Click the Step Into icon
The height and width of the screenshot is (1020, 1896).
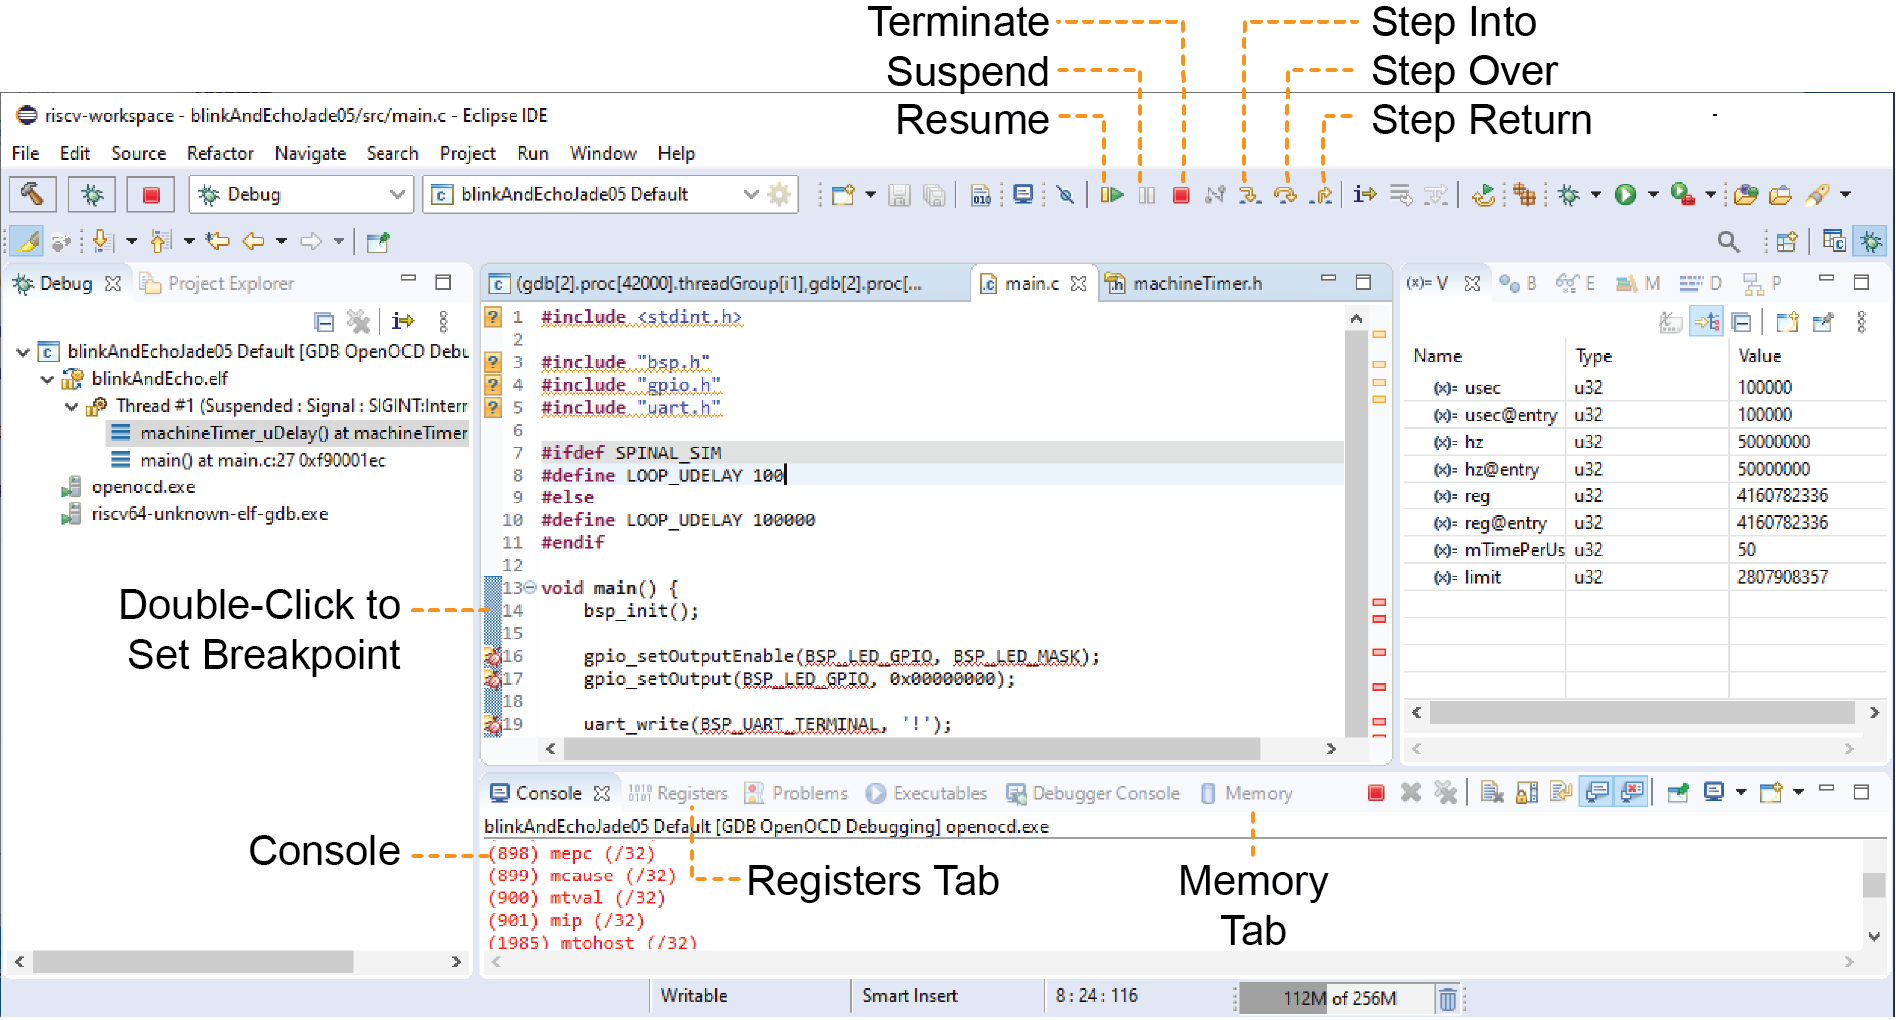click(x=1249, y=195)
